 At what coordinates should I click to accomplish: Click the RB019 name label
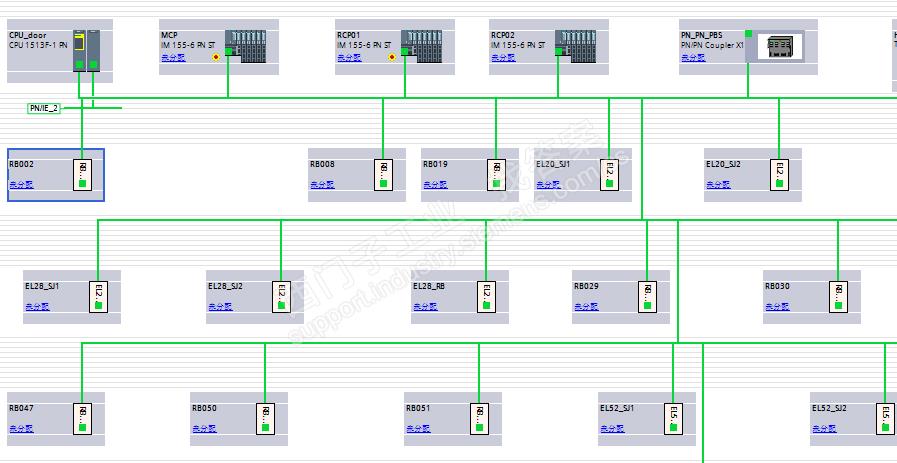coord(435,164)
